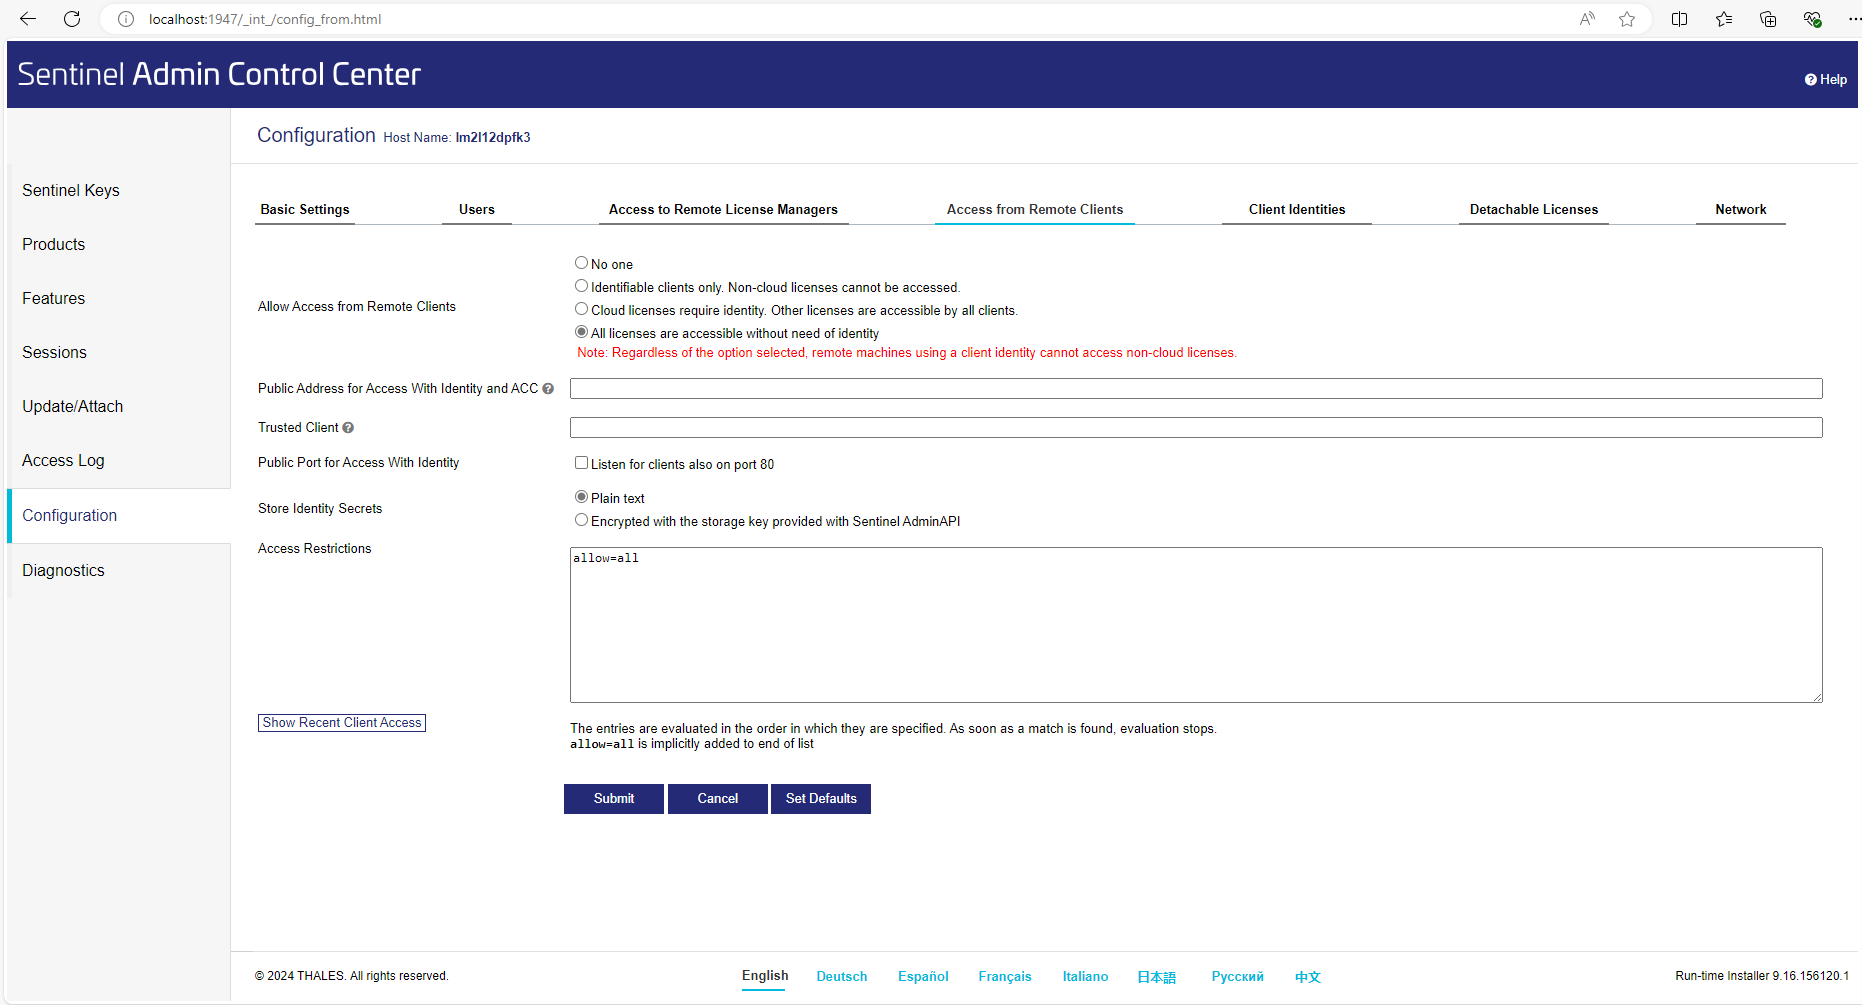
Task: Open Configuration in sidebar
Action: (x=70, y=516)
